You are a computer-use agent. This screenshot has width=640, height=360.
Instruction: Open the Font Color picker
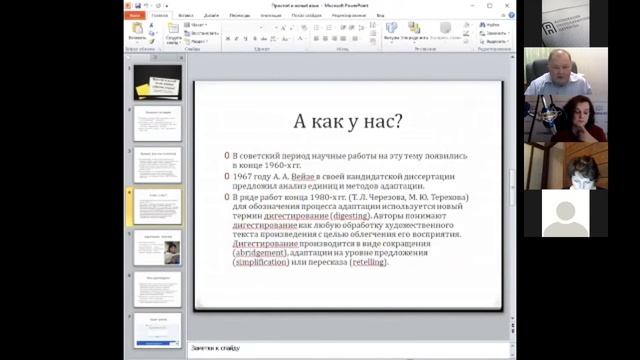click(301, 39)
